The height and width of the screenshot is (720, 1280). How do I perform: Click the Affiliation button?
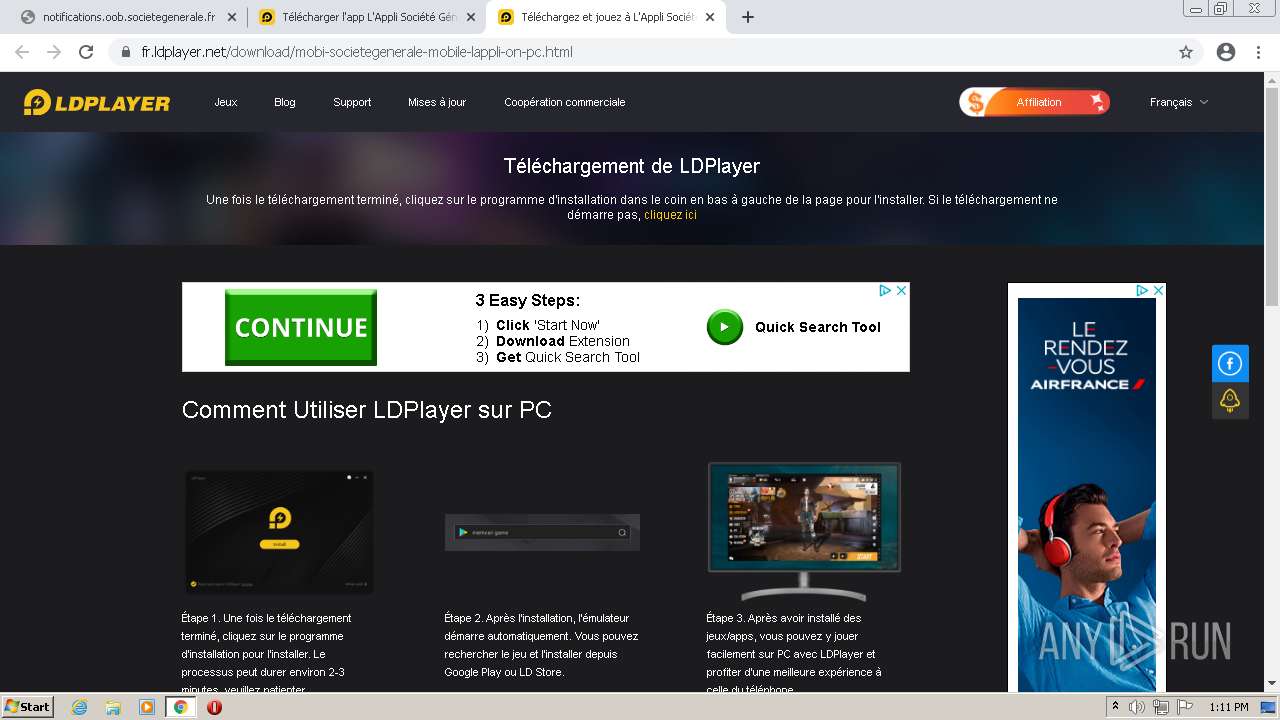pyautogui.click(x=1035, y=102)
